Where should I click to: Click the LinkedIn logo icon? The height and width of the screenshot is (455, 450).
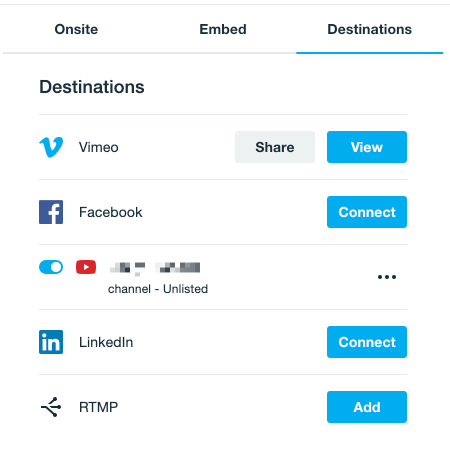pyautogui.click(x=51, y=342)
